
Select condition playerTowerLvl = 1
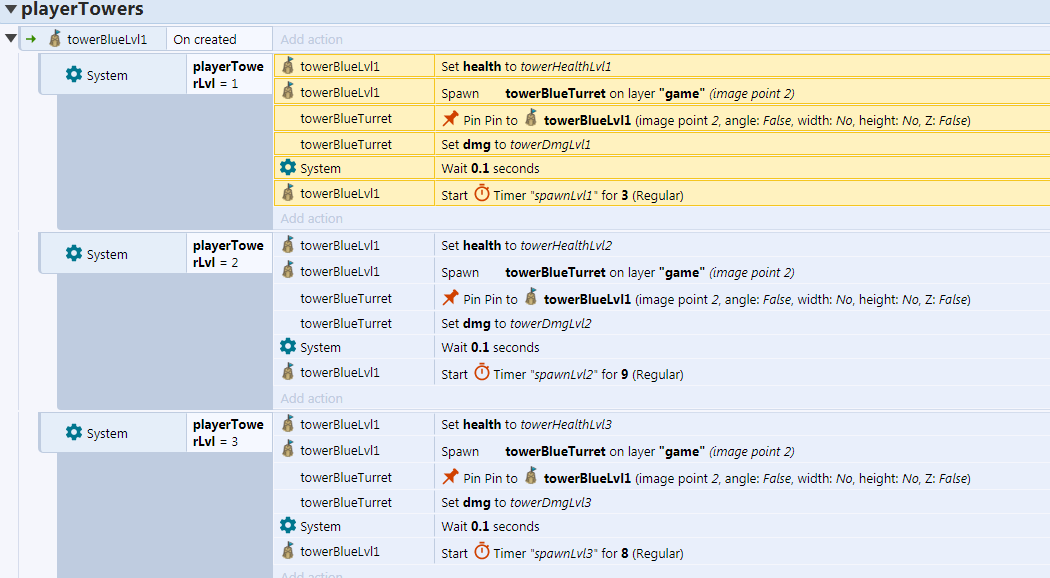coord(228,74)
